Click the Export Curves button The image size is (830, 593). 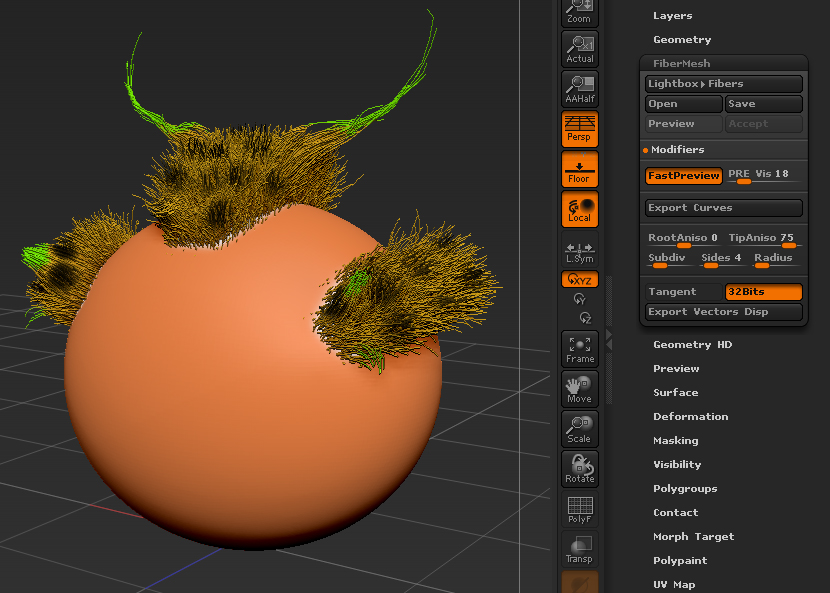click(723, 208)
